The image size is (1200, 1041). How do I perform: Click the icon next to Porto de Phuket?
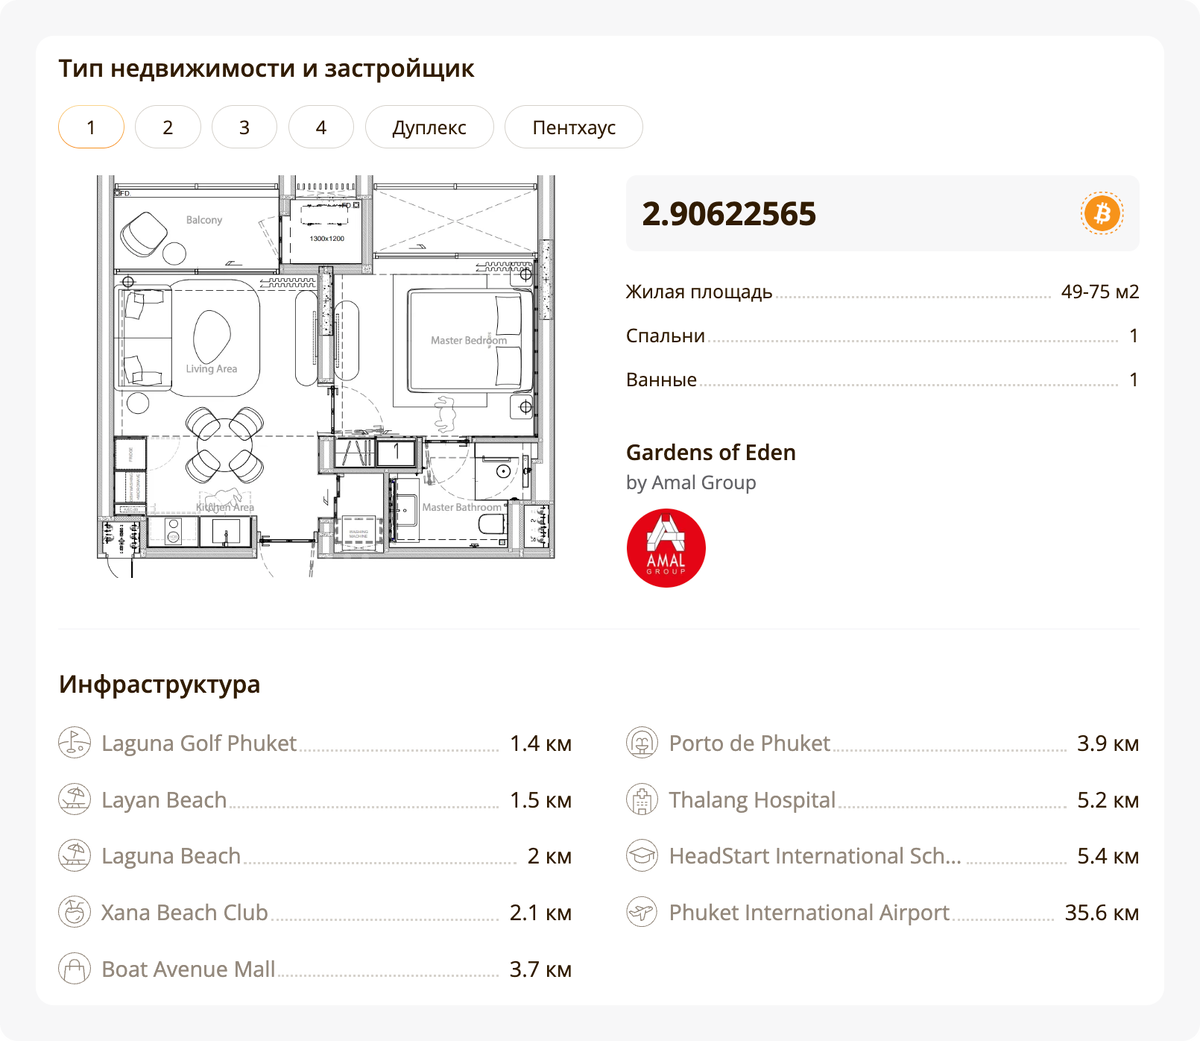click(x=642, y=743)
